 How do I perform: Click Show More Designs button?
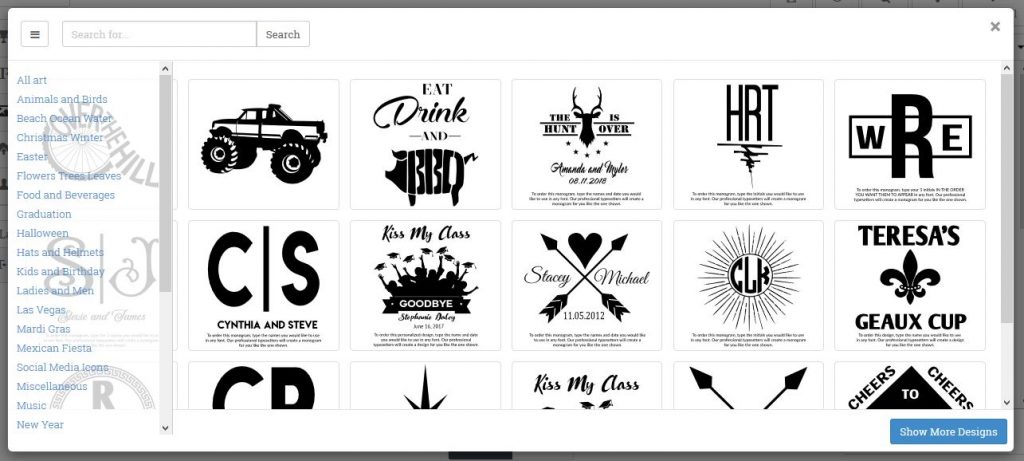[x=948, y=432]
